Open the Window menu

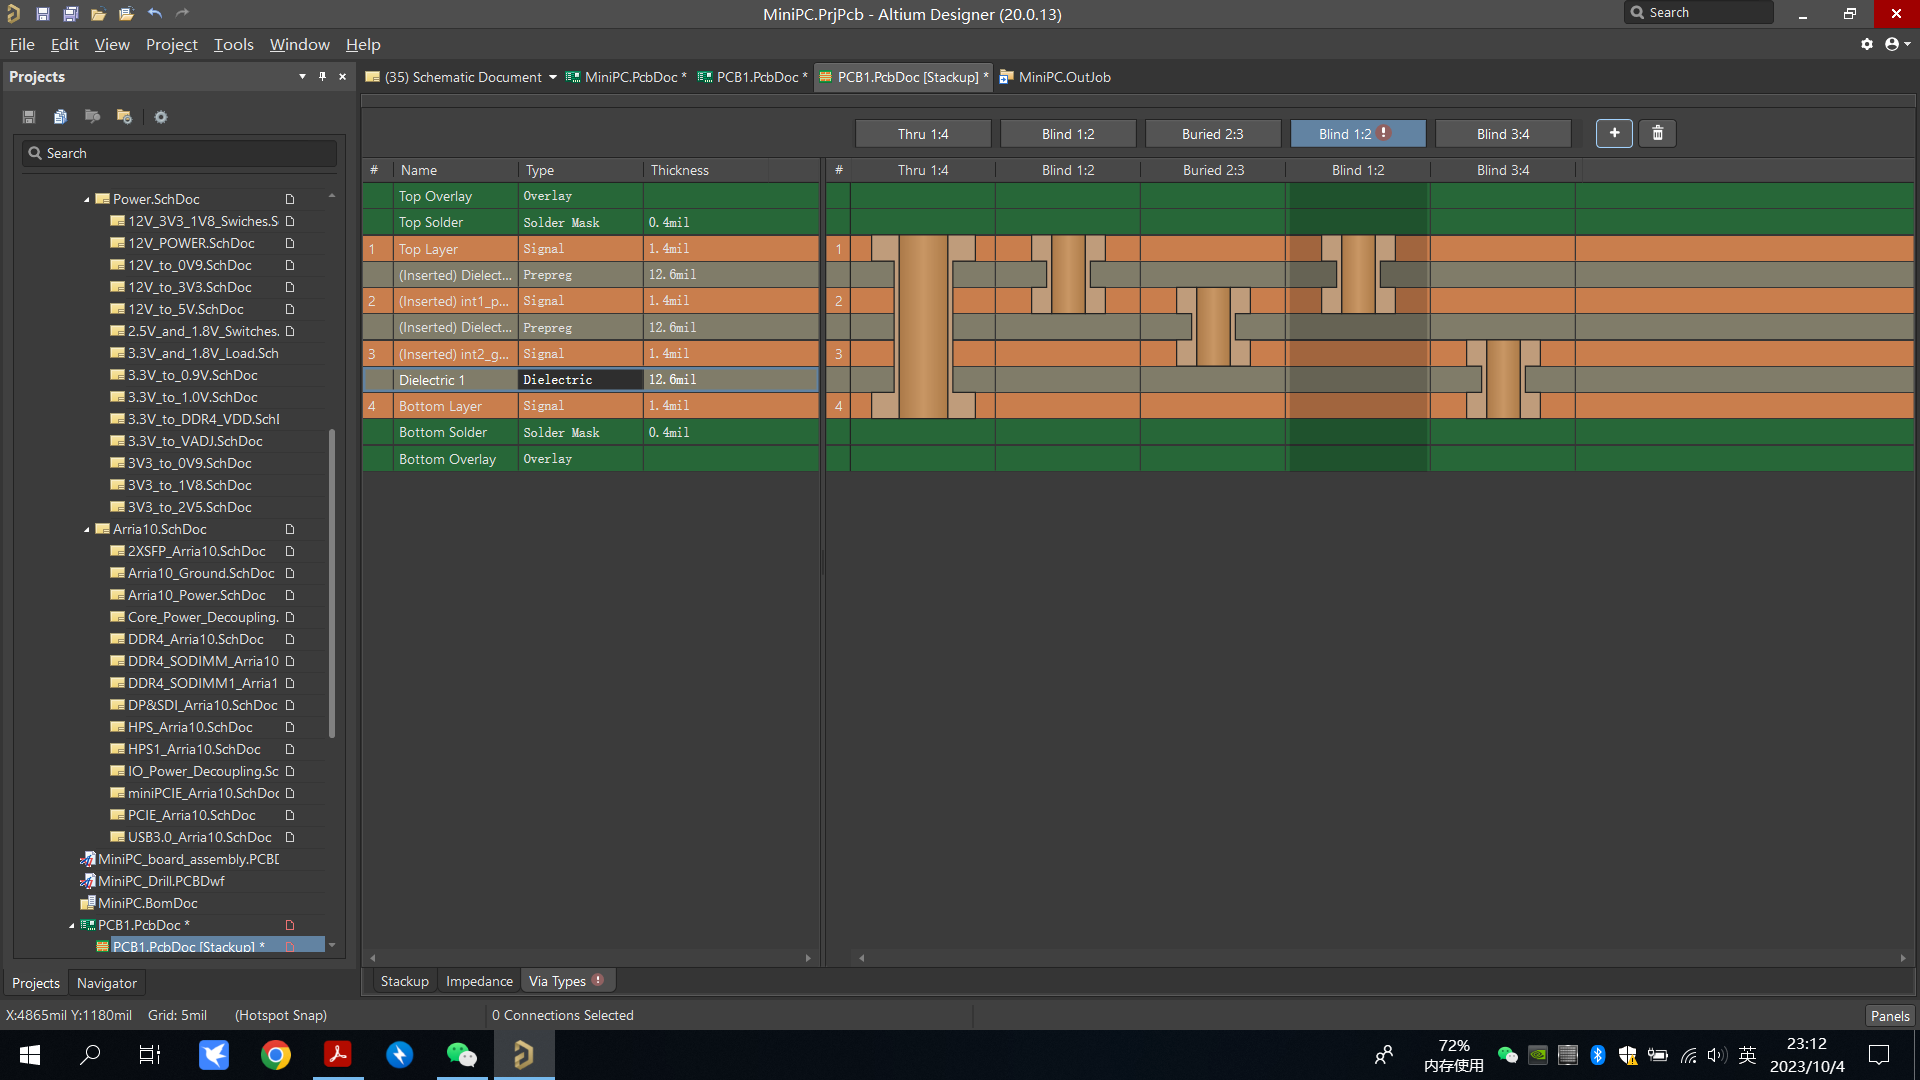click(x=299, y=44)
